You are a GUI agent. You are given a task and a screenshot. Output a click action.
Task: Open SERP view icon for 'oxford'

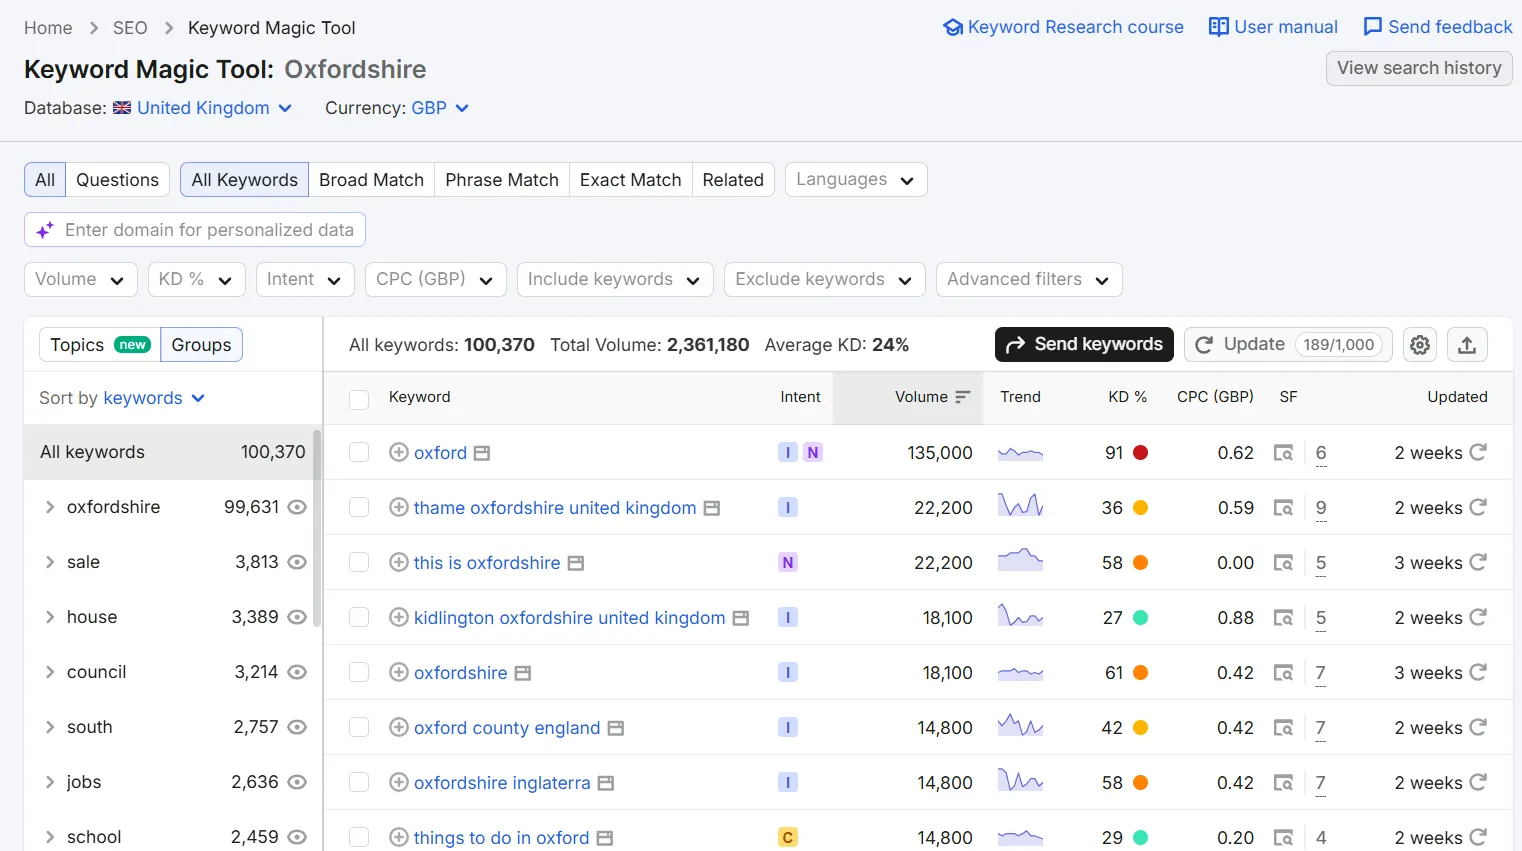pos(1283,453)
